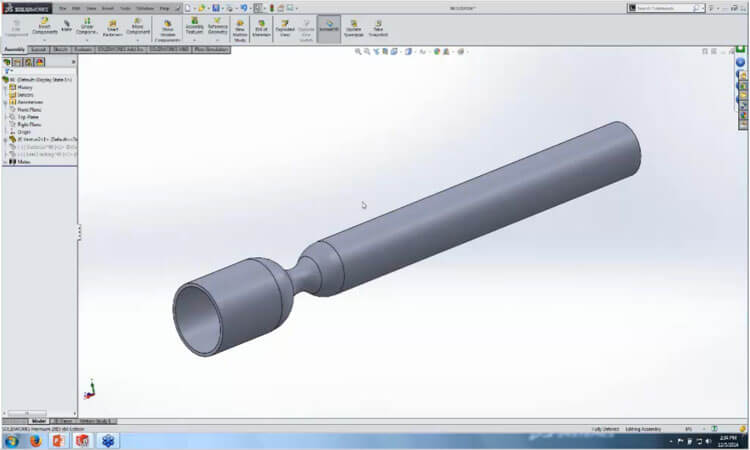Toggle Show Hidden Components
Screen dimensions: 750x450
[168, 25]
